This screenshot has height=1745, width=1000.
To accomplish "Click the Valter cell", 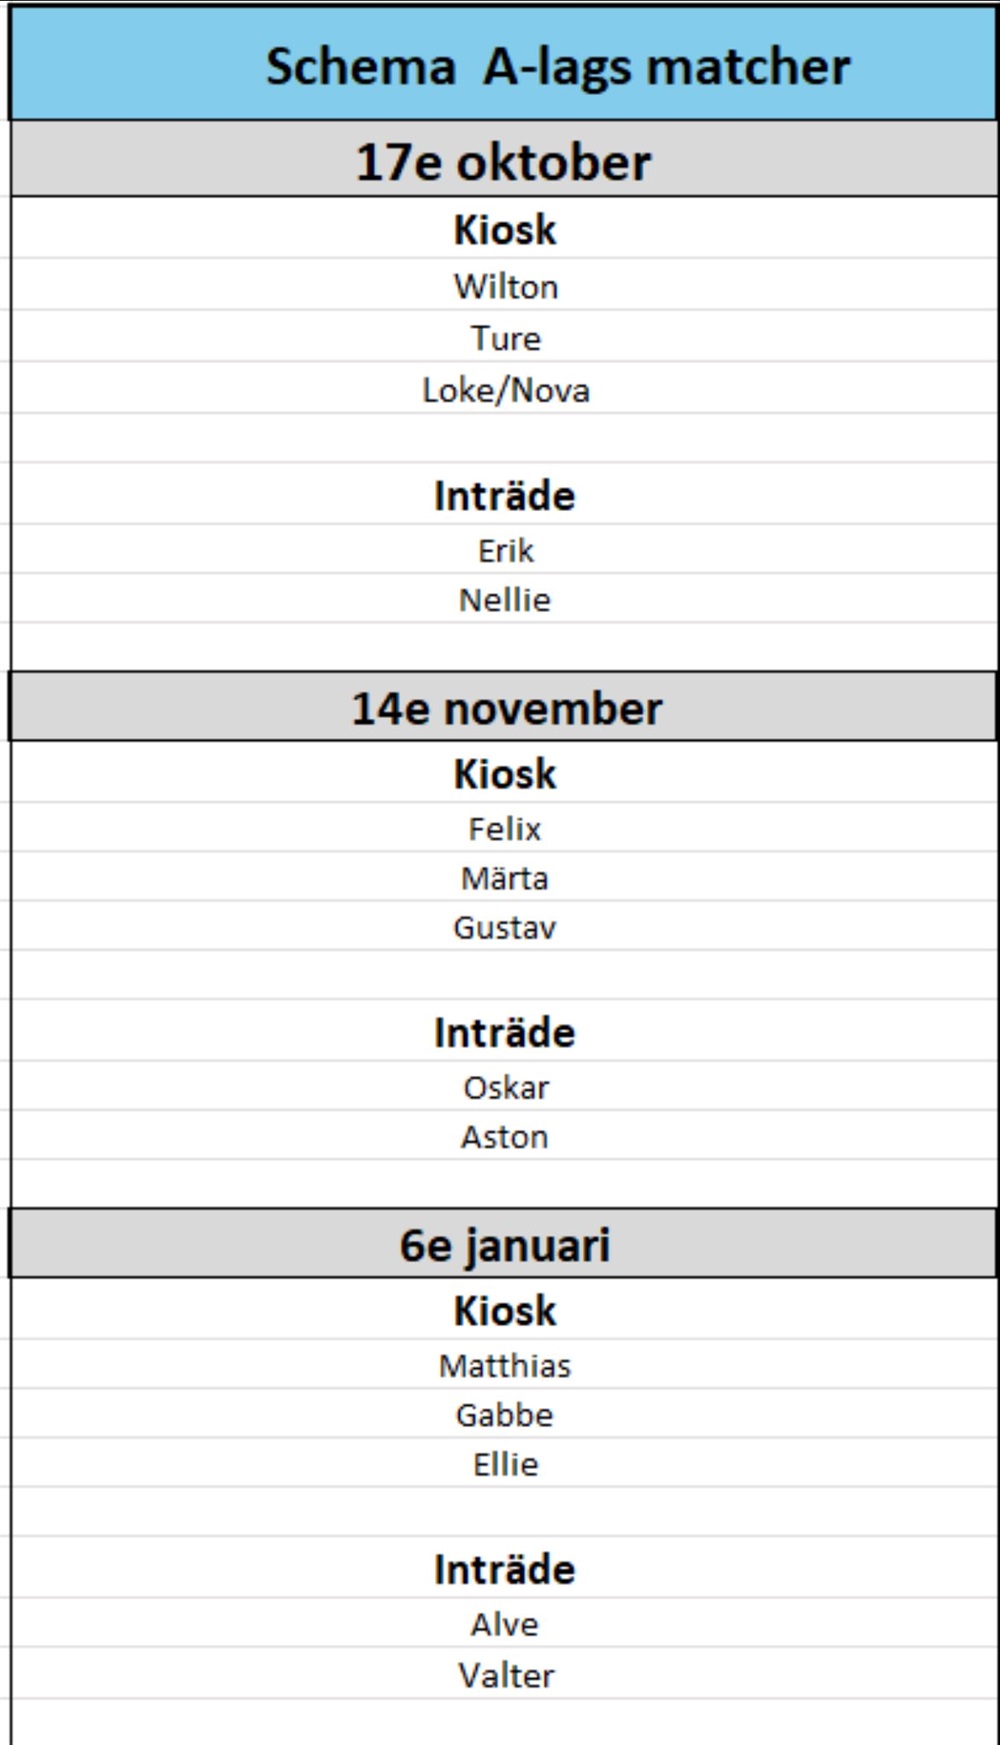I will pos(506,1675).
